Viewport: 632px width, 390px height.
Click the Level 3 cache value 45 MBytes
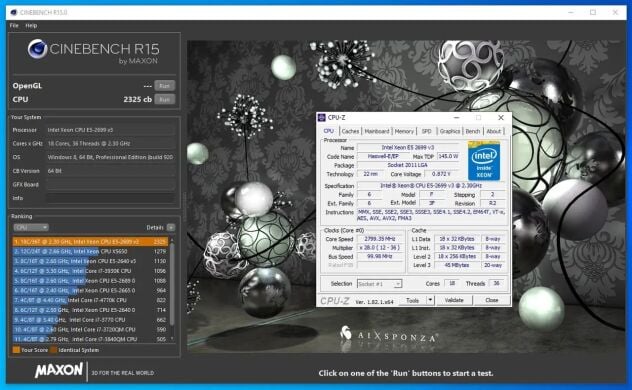pos(457,265)
